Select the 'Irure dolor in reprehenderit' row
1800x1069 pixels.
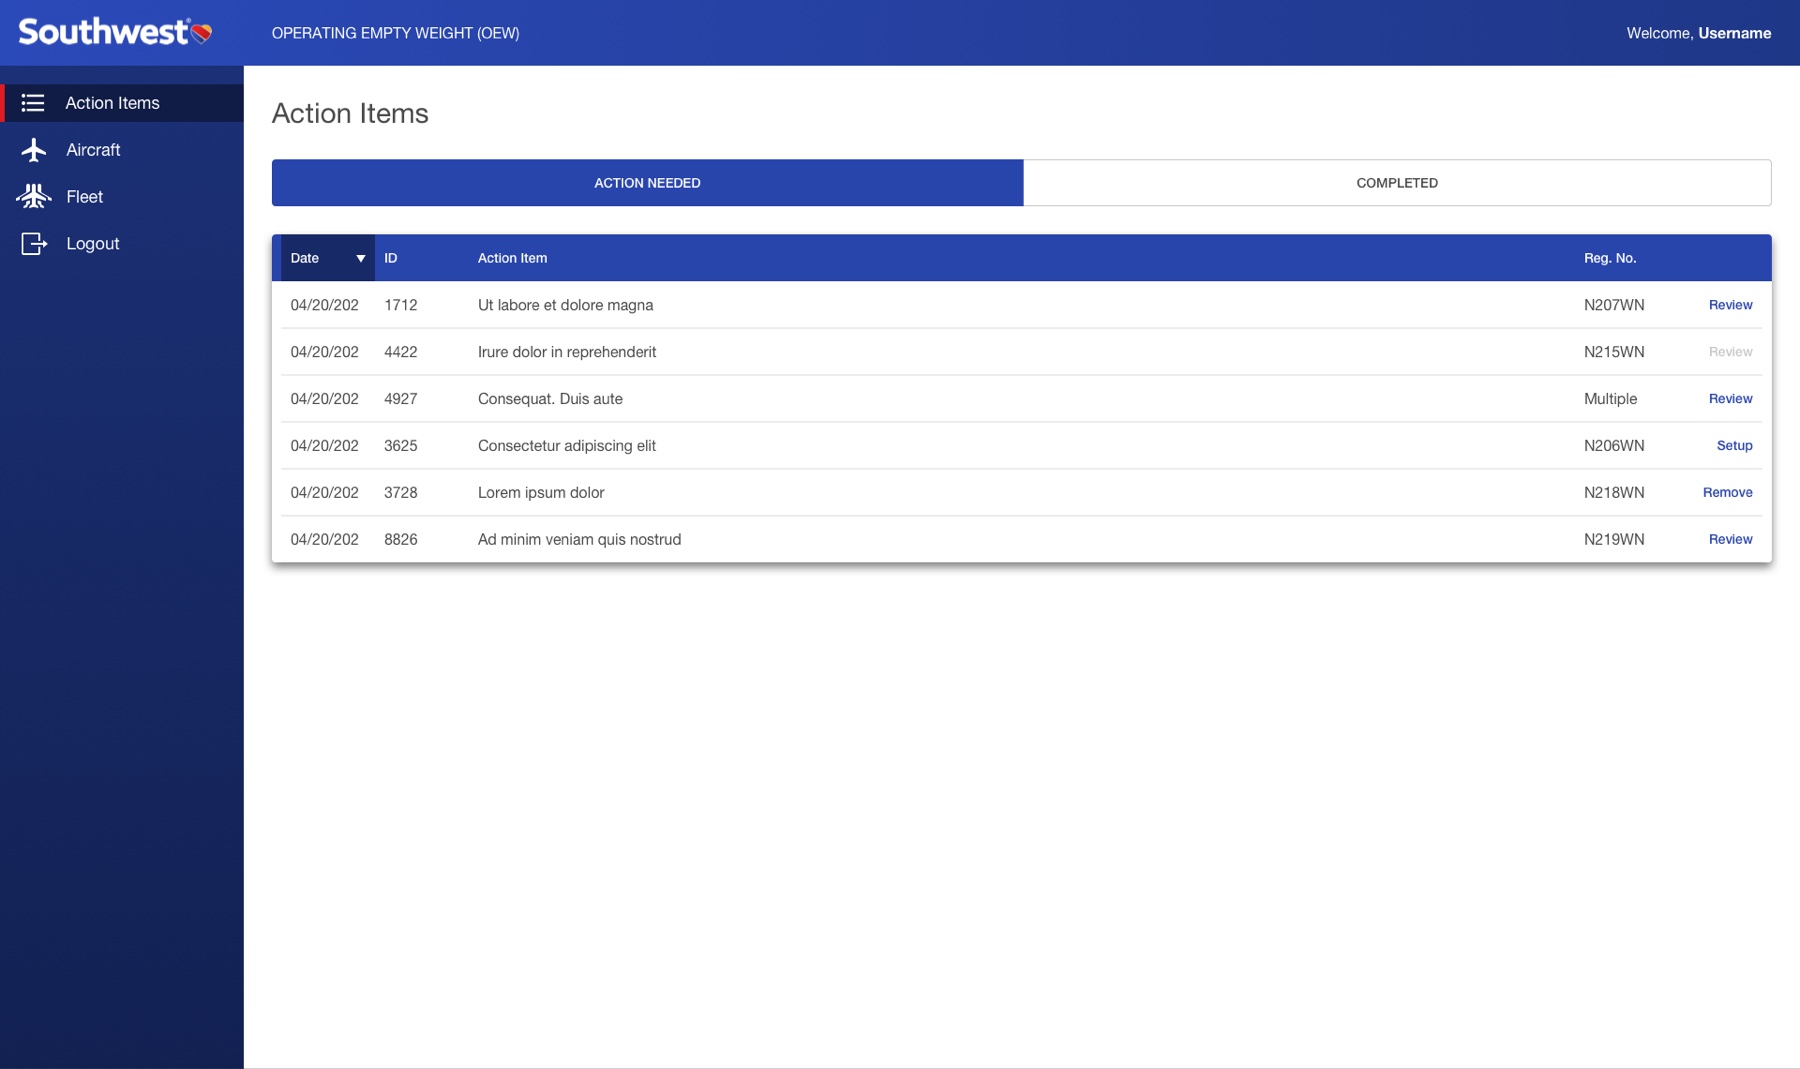(x=567, y=352)
